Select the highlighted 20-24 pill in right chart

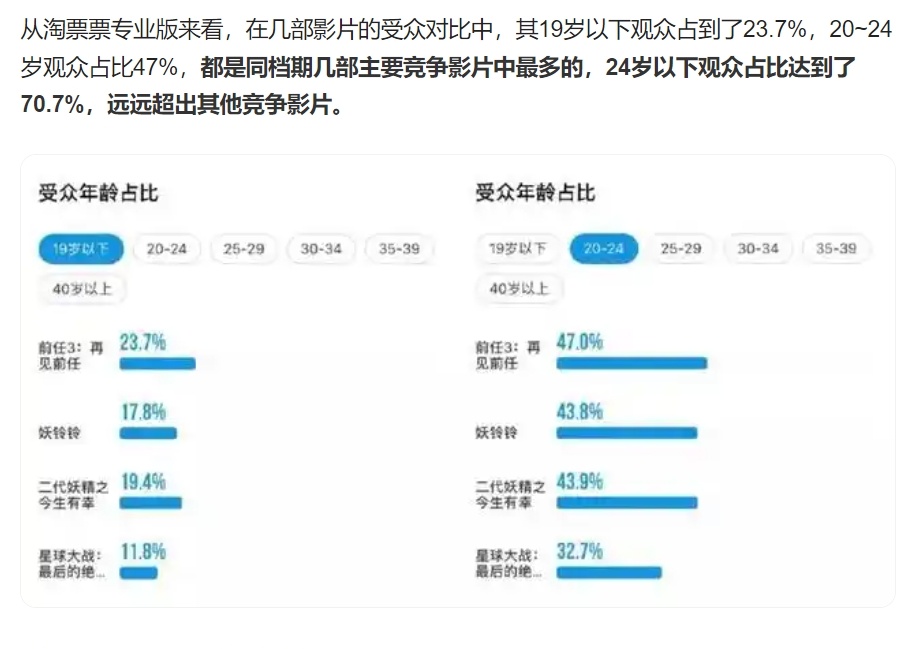coord(602,249)
